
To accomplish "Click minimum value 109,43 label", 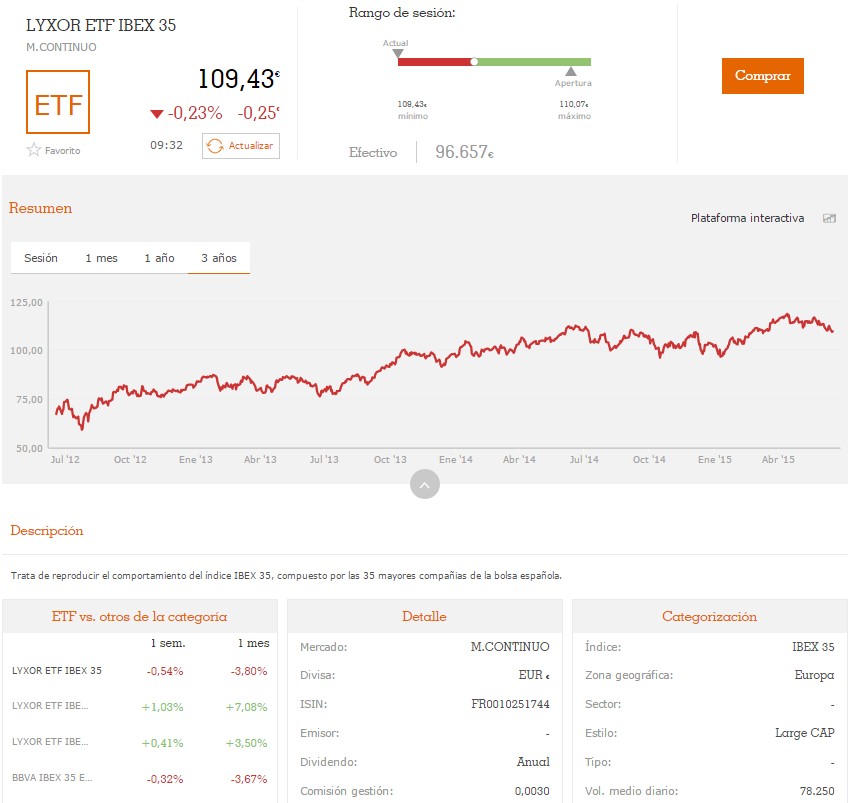I will click(412, 104).
